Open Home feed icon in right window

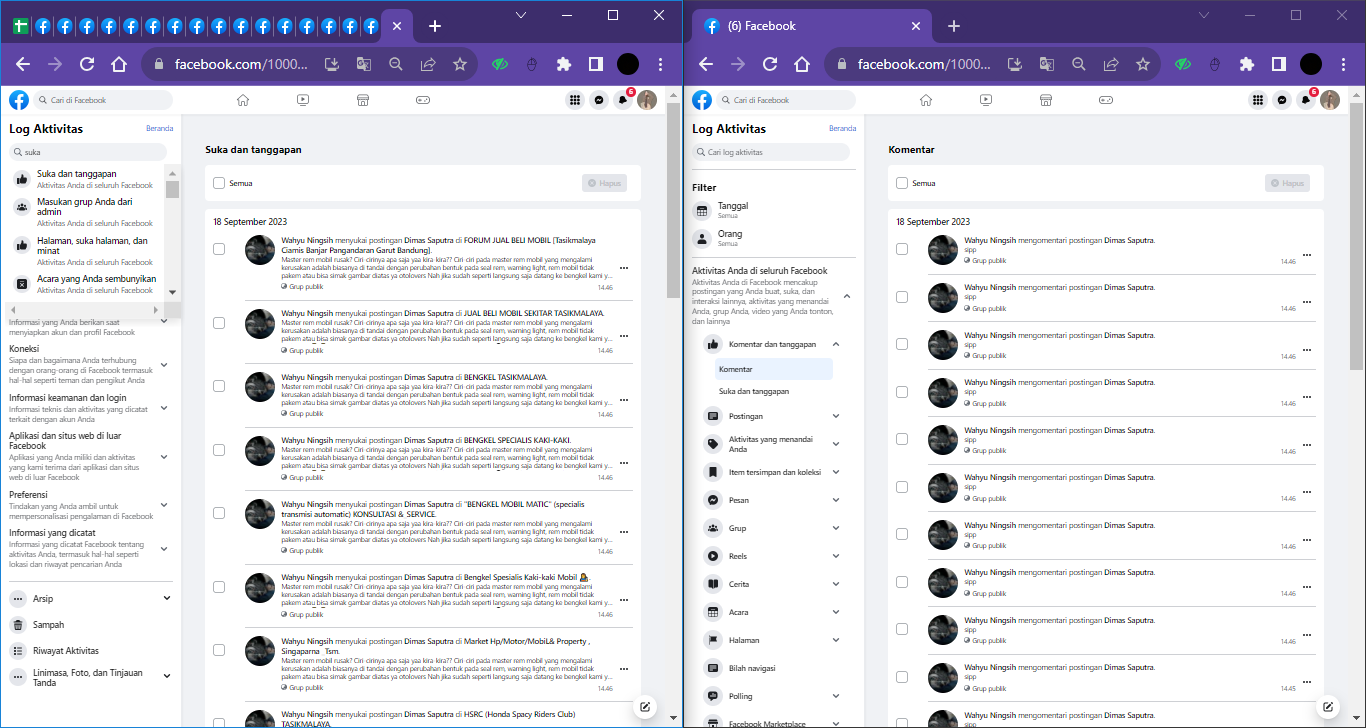[926, 100]
